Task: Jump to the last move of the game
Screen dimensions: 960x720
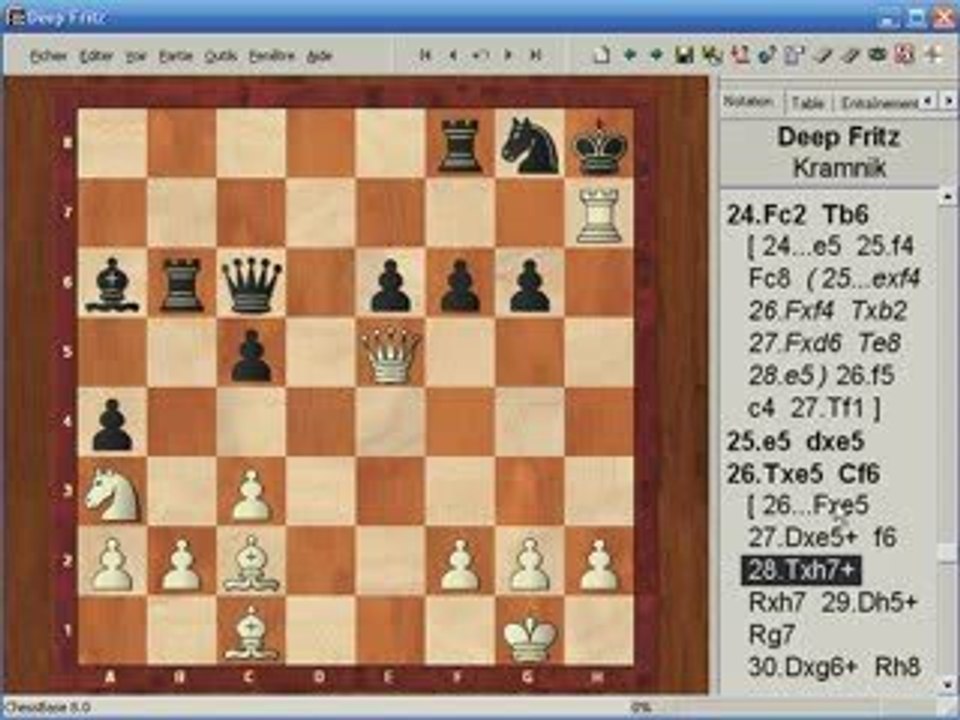Action: [536, 55]
